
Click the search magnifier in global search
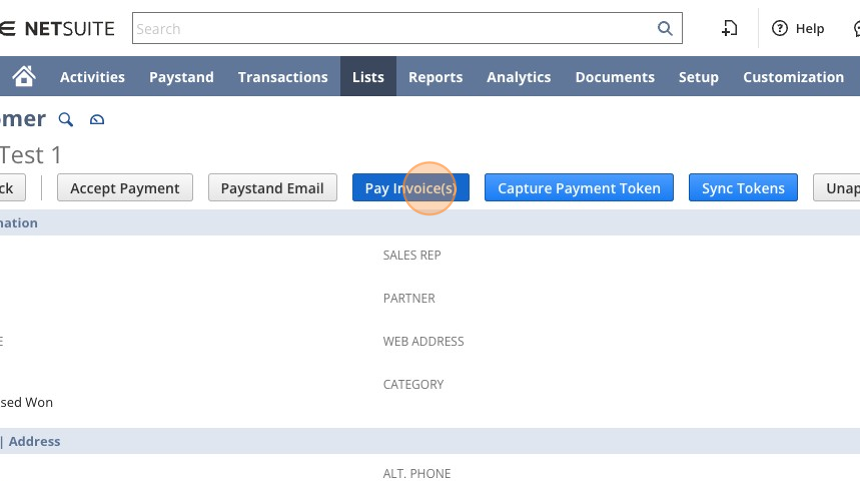click(x=665, y=29)
